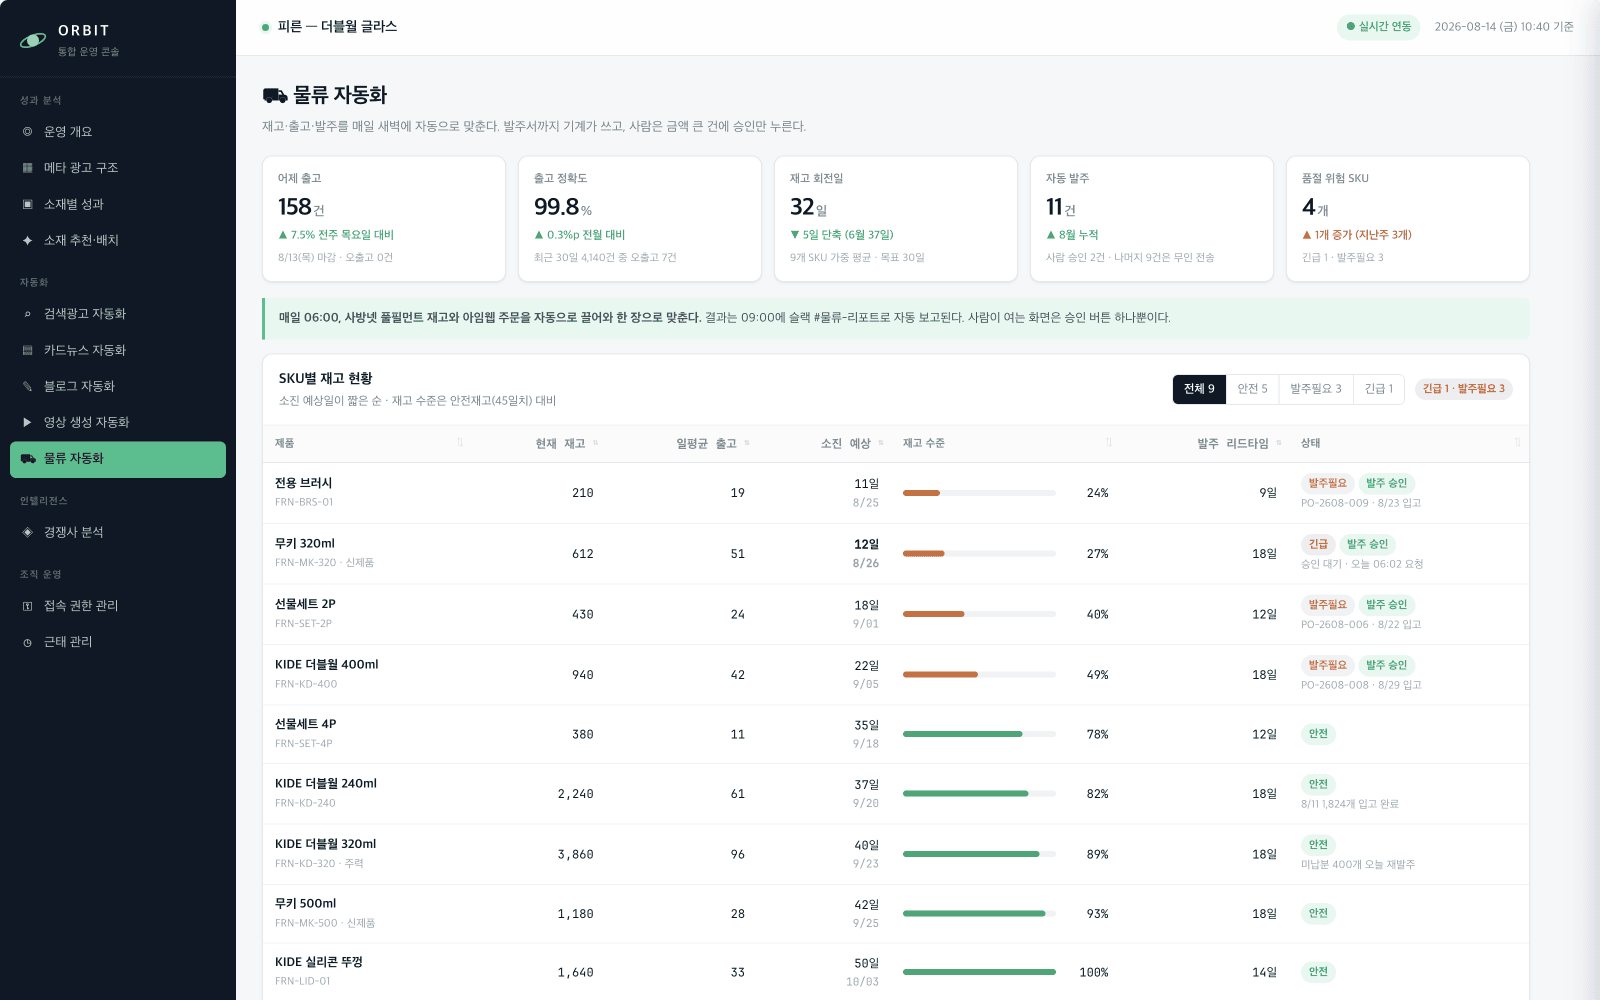The image size is (1600, 1000).
Task: Click the 긴급 1 · 발주필요 3 alert badge
Action: (1463, 389)
